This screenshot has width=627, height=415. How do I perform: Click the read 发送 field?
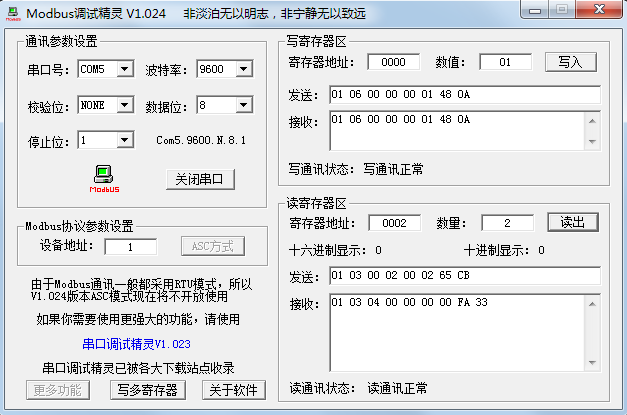[463, 276]
